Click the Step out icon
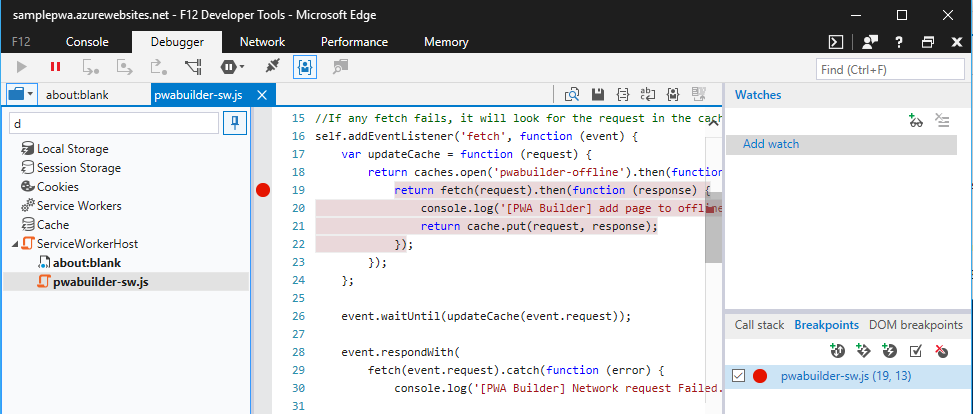973x414 pixels. [159, 66]
